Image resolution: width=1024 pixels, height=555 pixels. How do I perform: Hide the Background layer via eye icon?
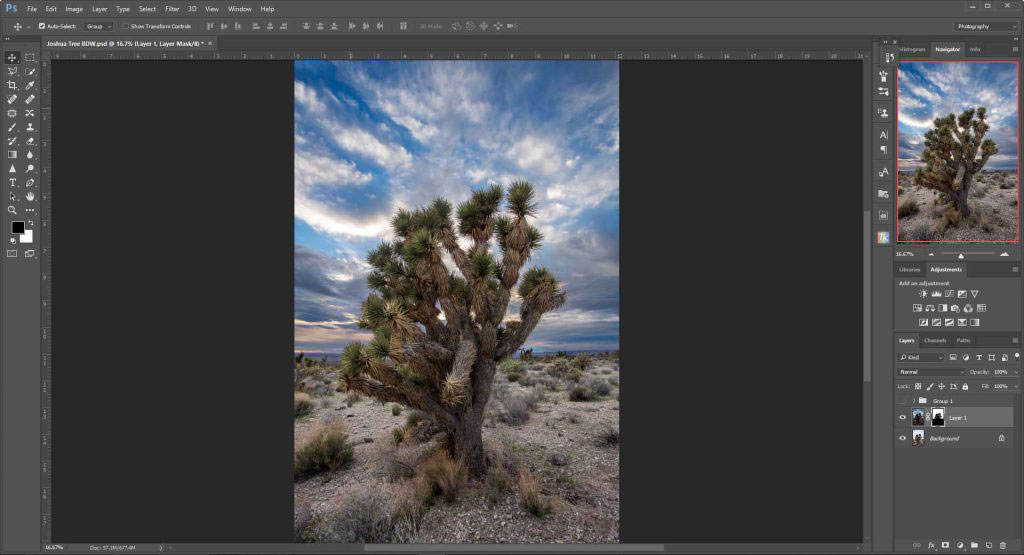tap(903, 438)
